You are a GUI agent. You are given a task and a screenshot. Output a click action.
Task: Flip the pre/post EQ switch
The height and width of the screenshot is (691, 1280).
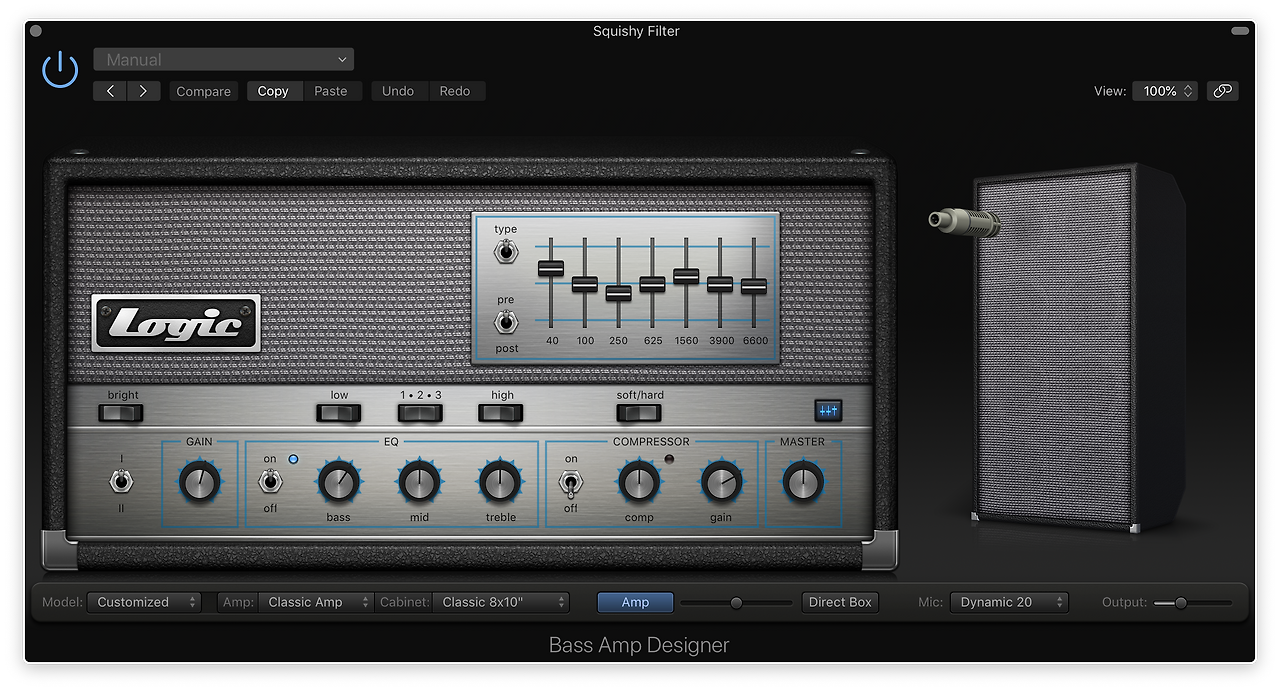tap(506, 322)
